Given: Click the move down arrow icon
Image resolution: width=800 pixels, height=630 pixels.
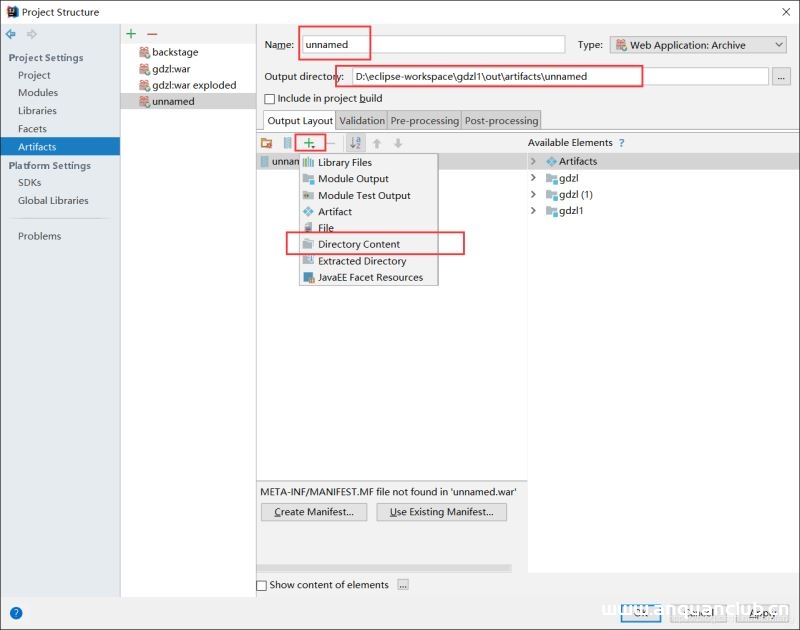Looking at the screenshot, I should (x=397, y=143).
